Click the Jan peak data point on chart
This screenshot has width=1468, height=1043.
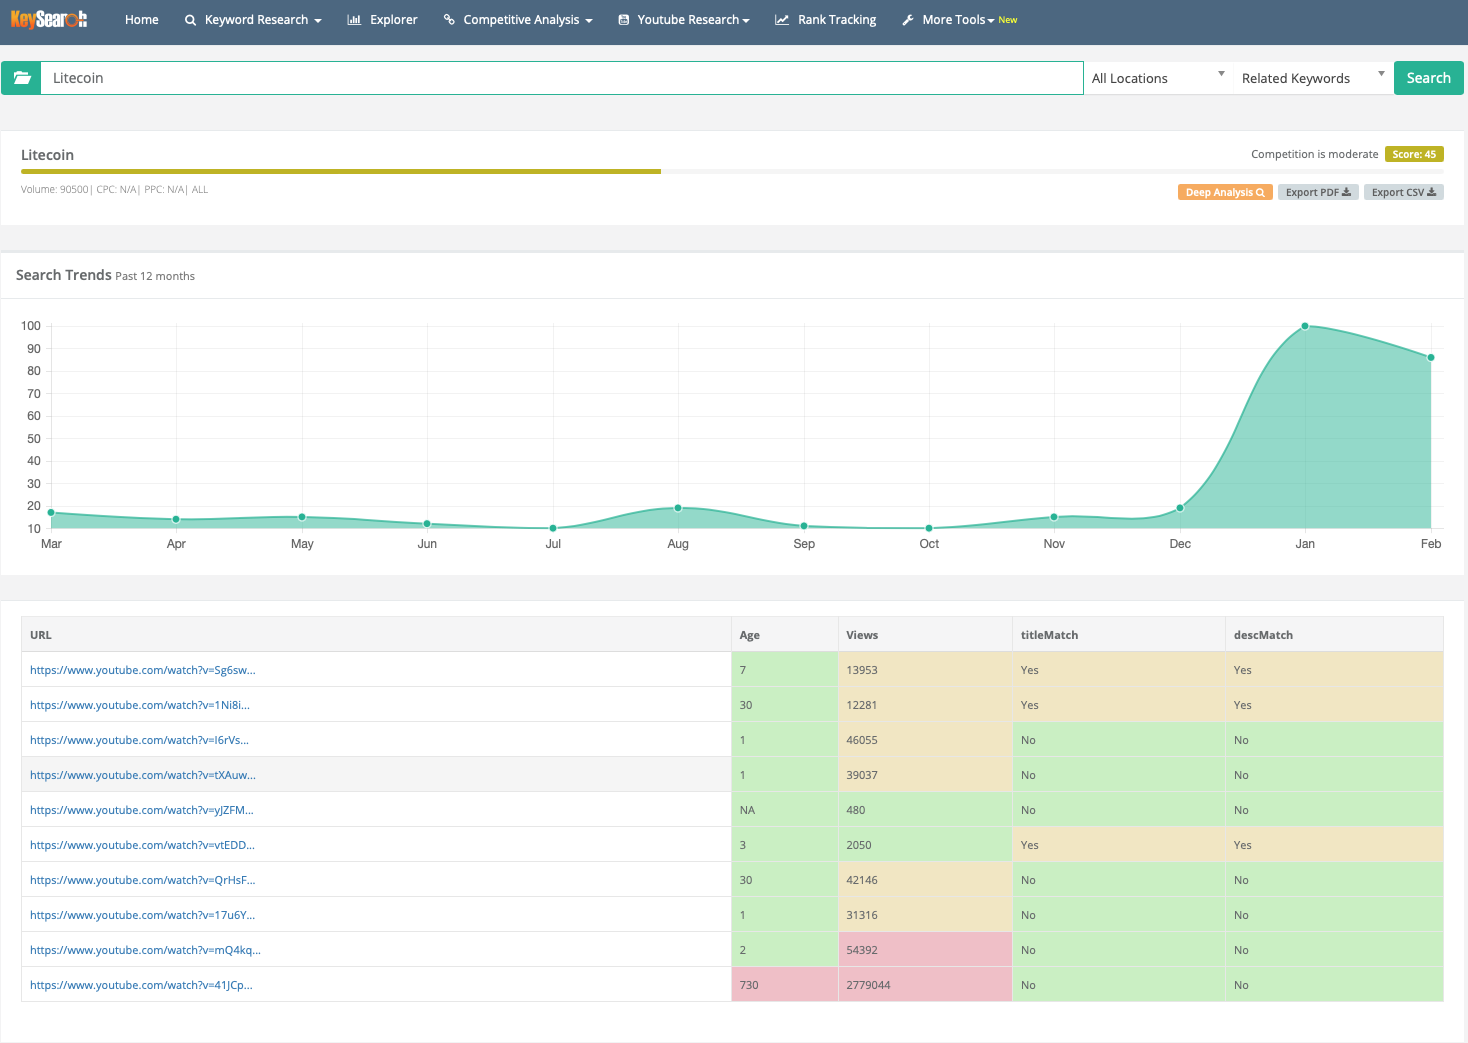(1305, 326)
